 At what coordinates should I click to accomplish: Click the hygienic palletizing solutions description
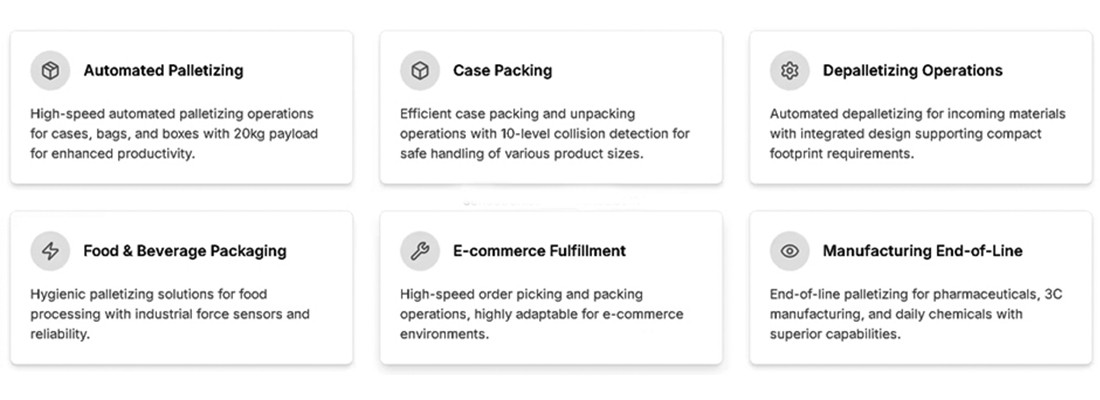pos(170,314)
